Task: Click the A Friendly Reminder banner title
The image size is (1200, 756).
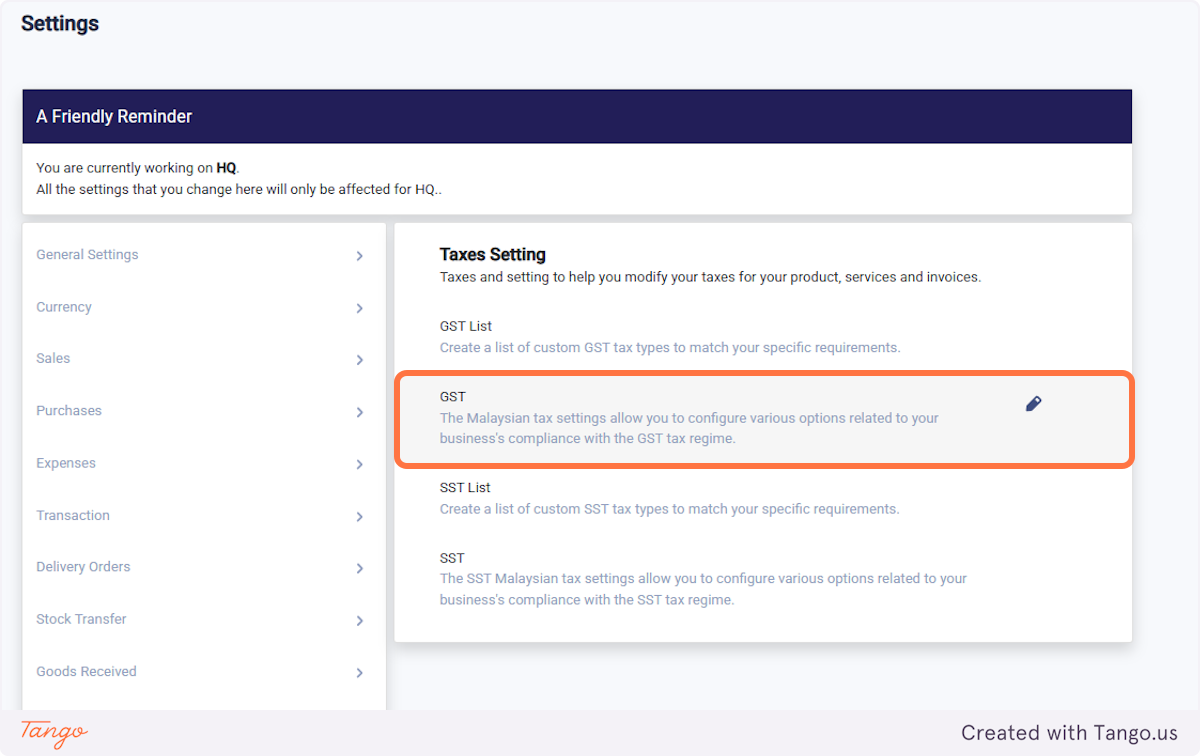Action: [114, 117]
